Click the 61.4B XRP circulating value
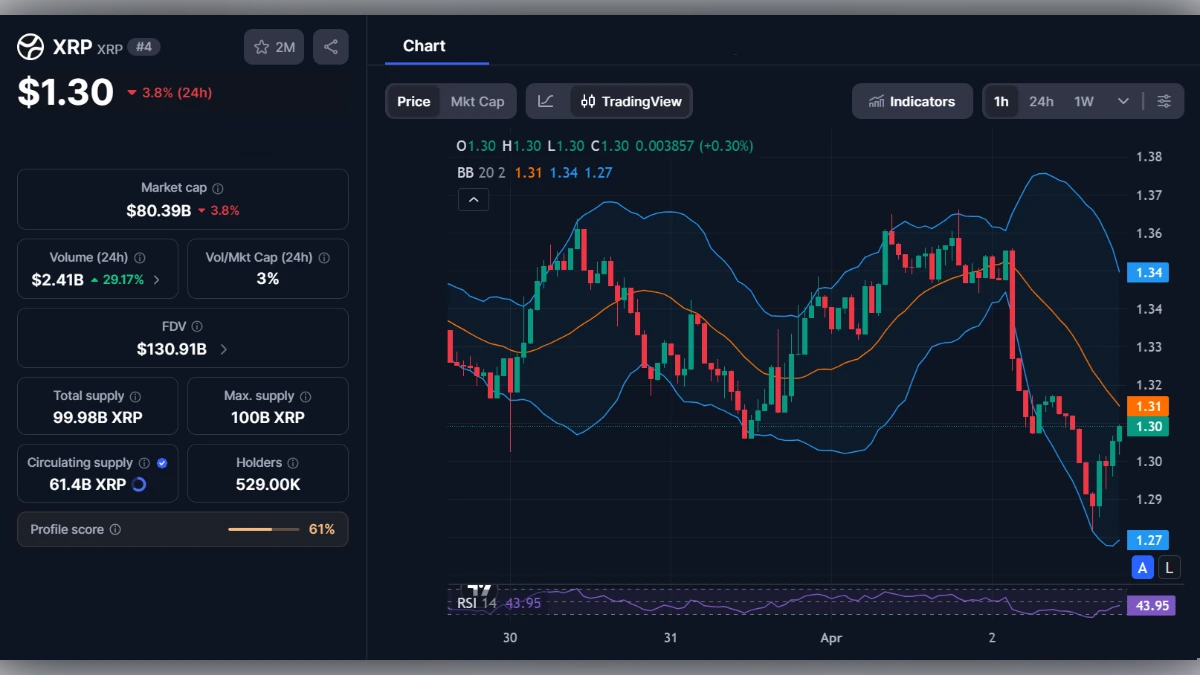 (89, 485)
